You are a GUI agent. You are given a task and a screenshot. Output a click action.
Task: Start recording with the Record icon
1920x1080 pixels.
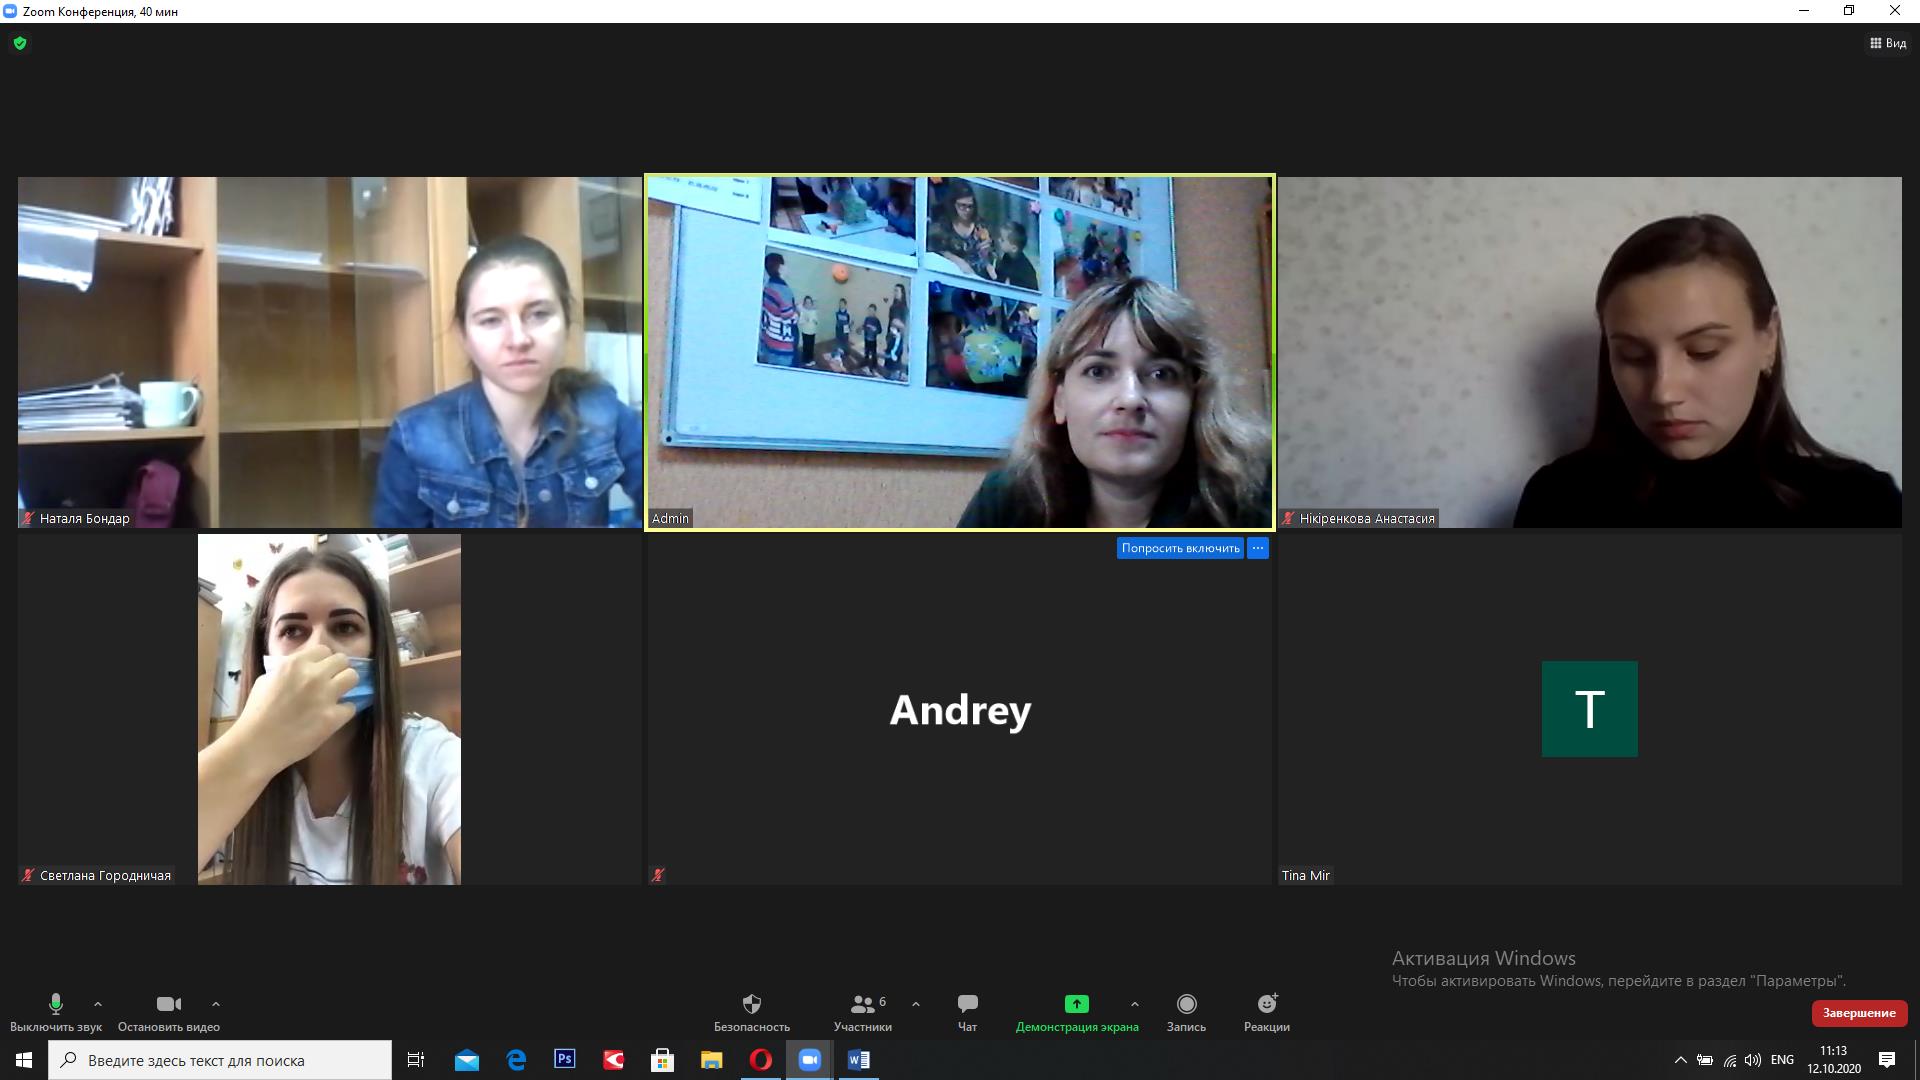tap(1186, 1004)
